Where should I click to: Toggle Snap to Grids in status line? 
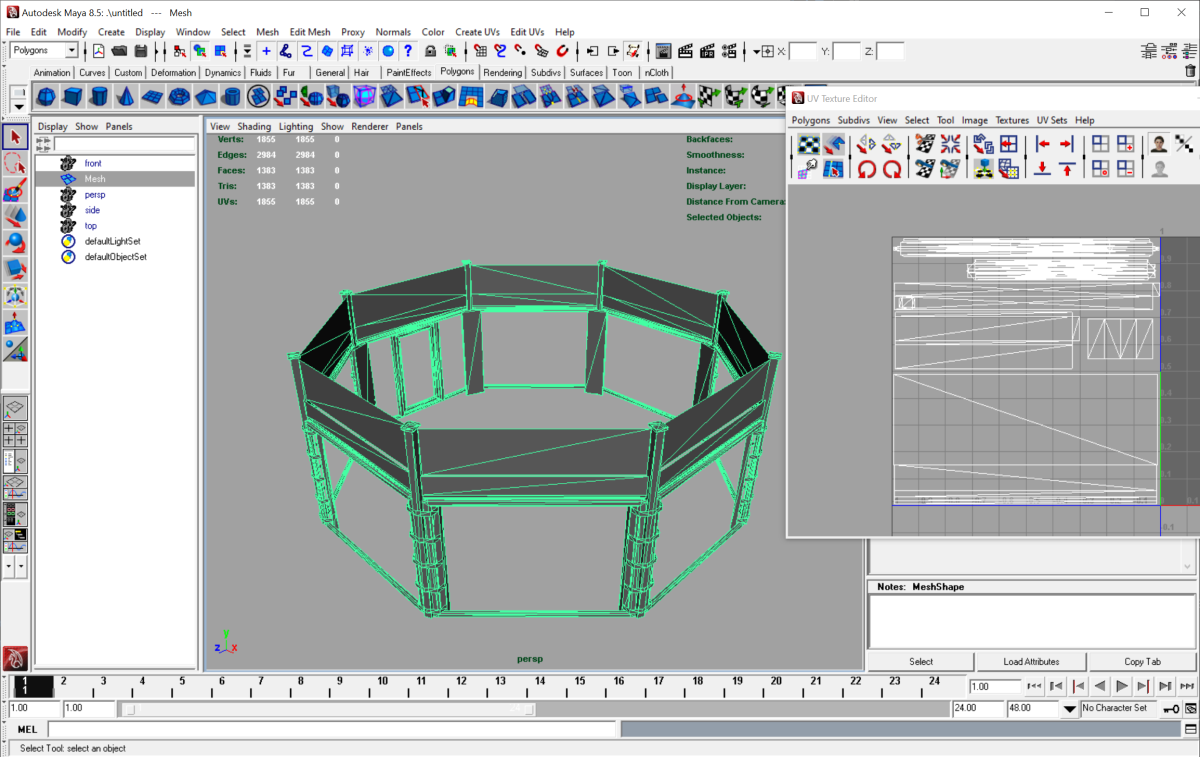pyautogui.click(x=479, y=51)
